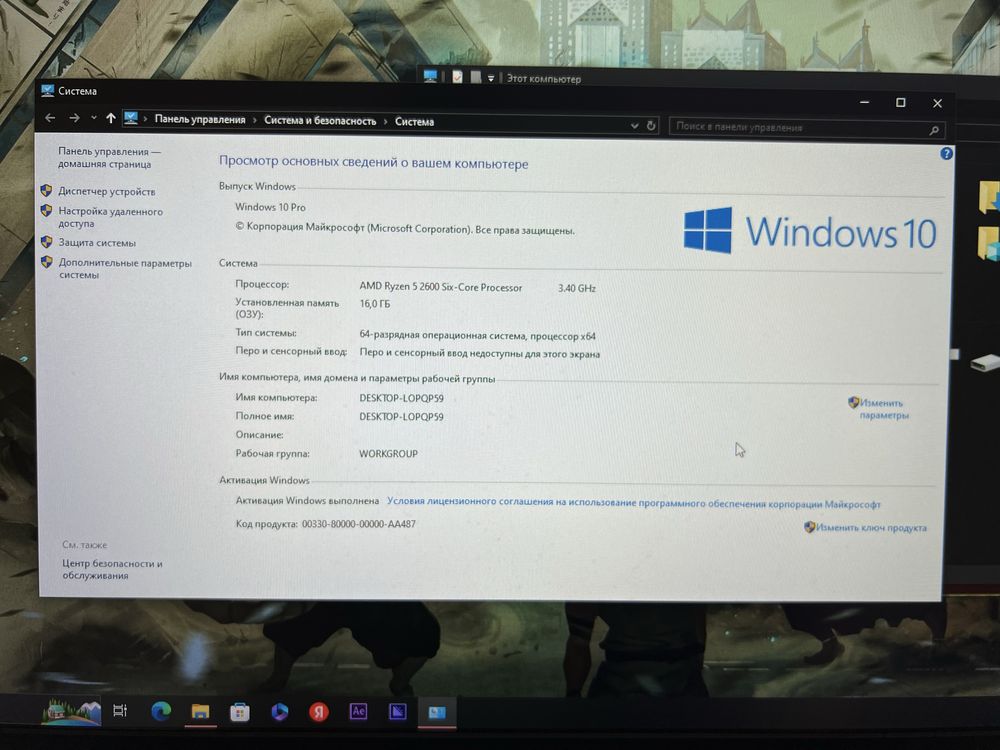Open Защита системы link
The width and height of the screenshot is (1000, 750).
97,242
